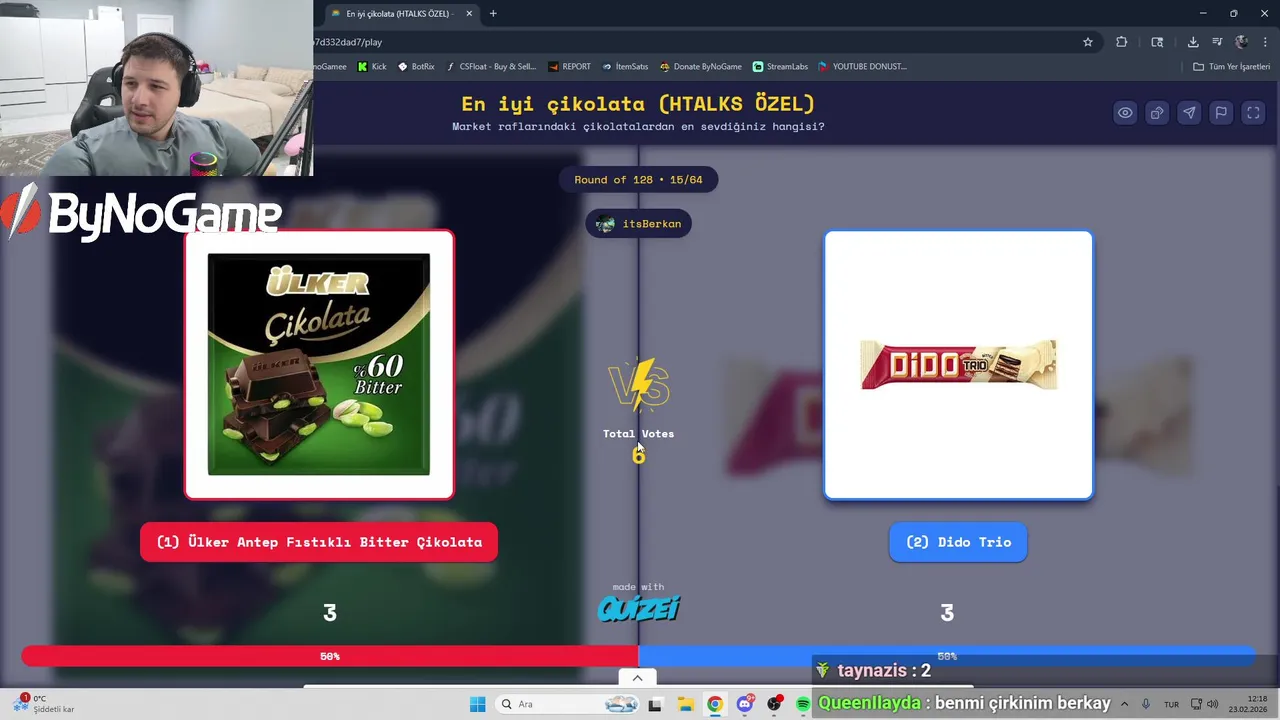Screen dimensions: 1280x720
Task: Click the dice randomize icon
Action: [1157, 113]
